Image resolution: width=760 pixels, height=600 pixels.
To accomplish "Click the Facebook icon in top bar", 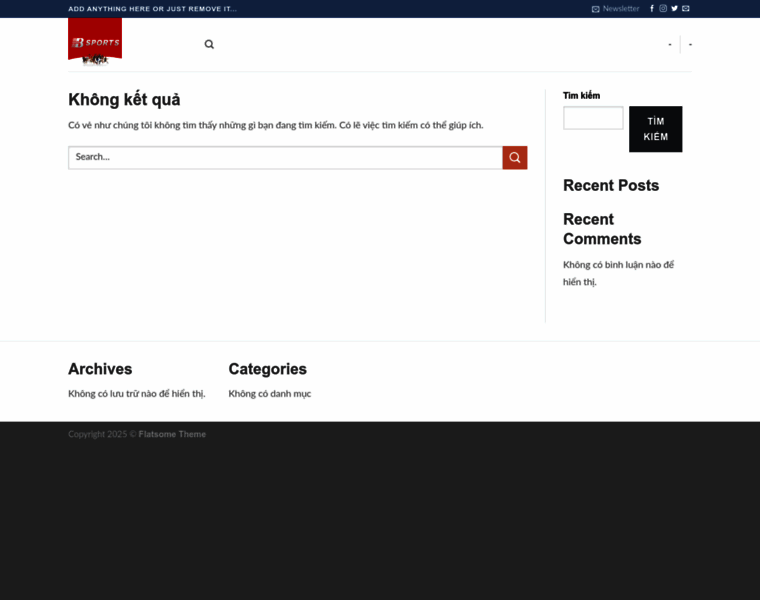I will tap(652, 8).
